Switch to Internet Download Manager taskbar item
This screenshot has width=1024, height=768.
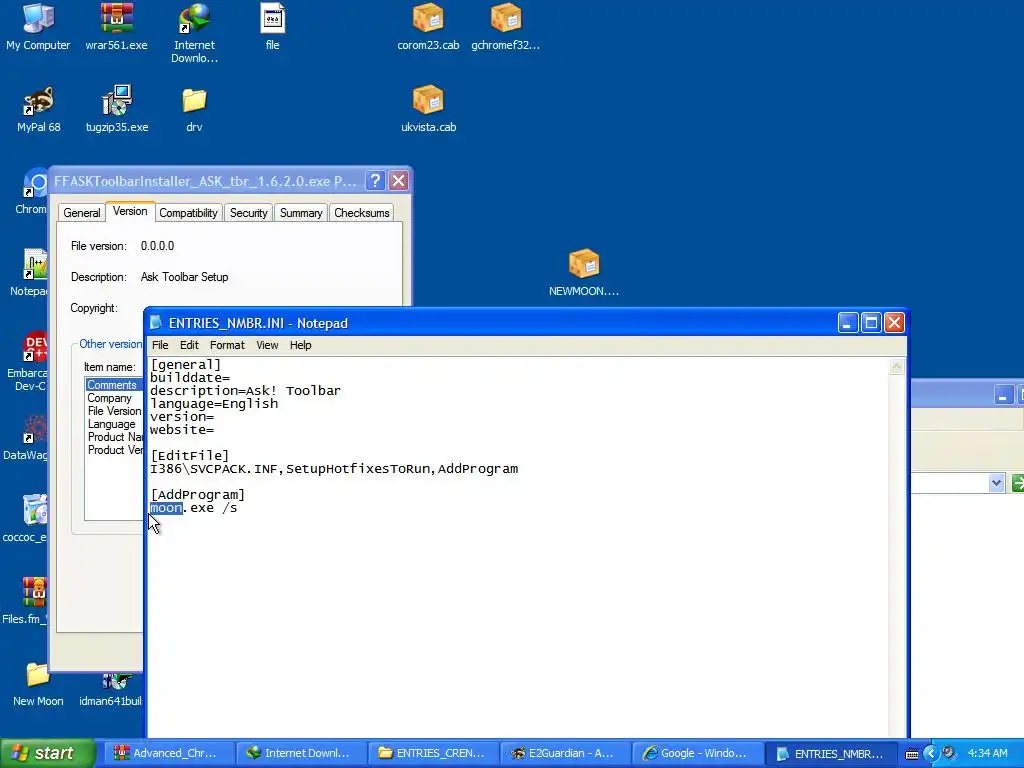[300, 753]
